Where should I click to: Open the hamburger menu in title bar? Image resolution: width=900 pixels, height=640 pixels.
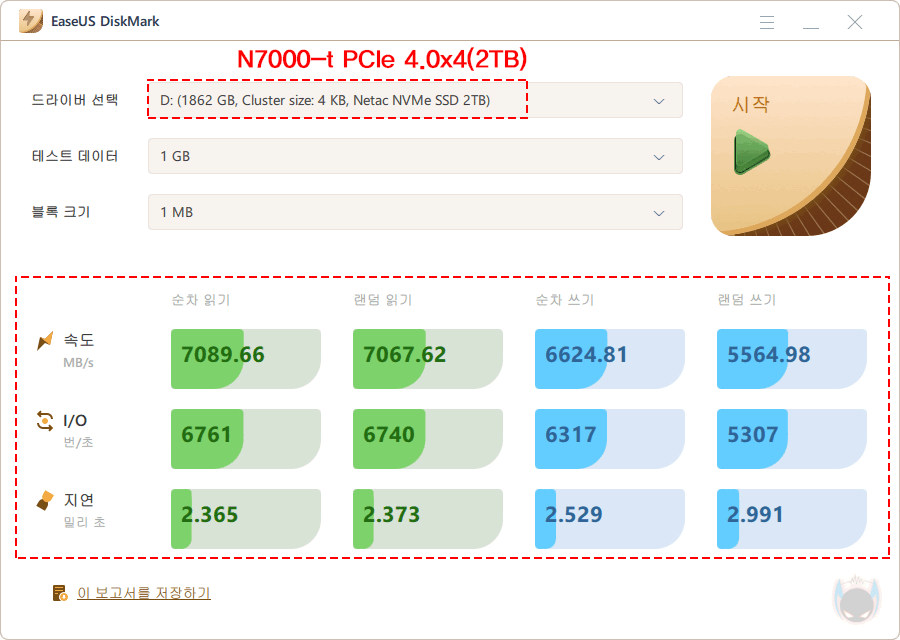click(x=767, y=22)
